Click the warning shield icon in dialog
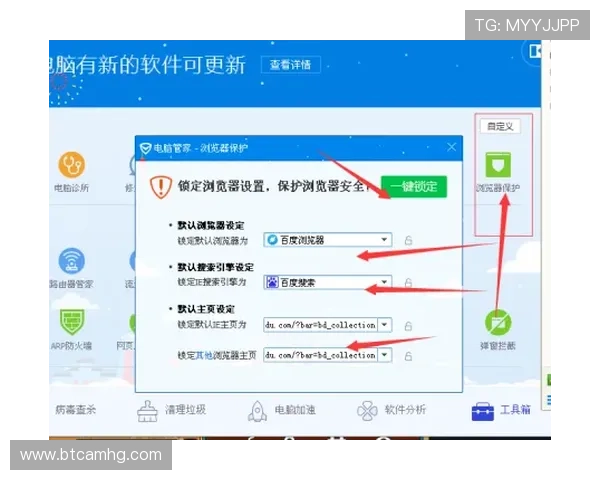This screenshot has height=480, width=600. pyautogui.click(x=160, y=187)
